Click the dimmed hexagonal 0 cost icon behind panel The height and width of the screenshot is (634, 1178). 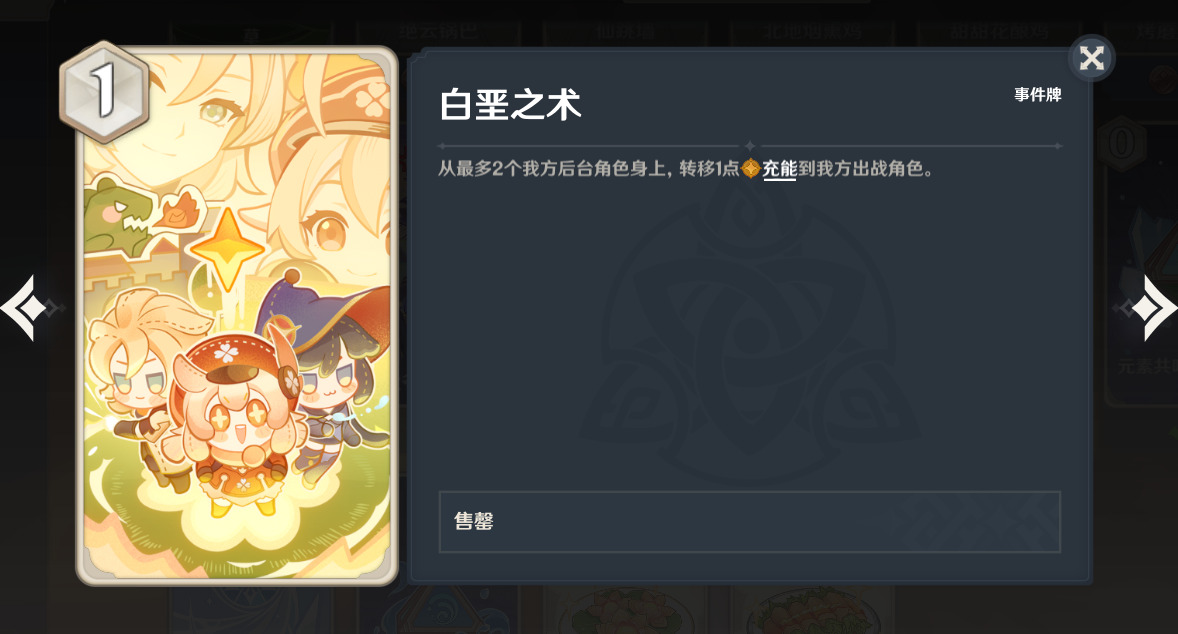coord(1120,143)
